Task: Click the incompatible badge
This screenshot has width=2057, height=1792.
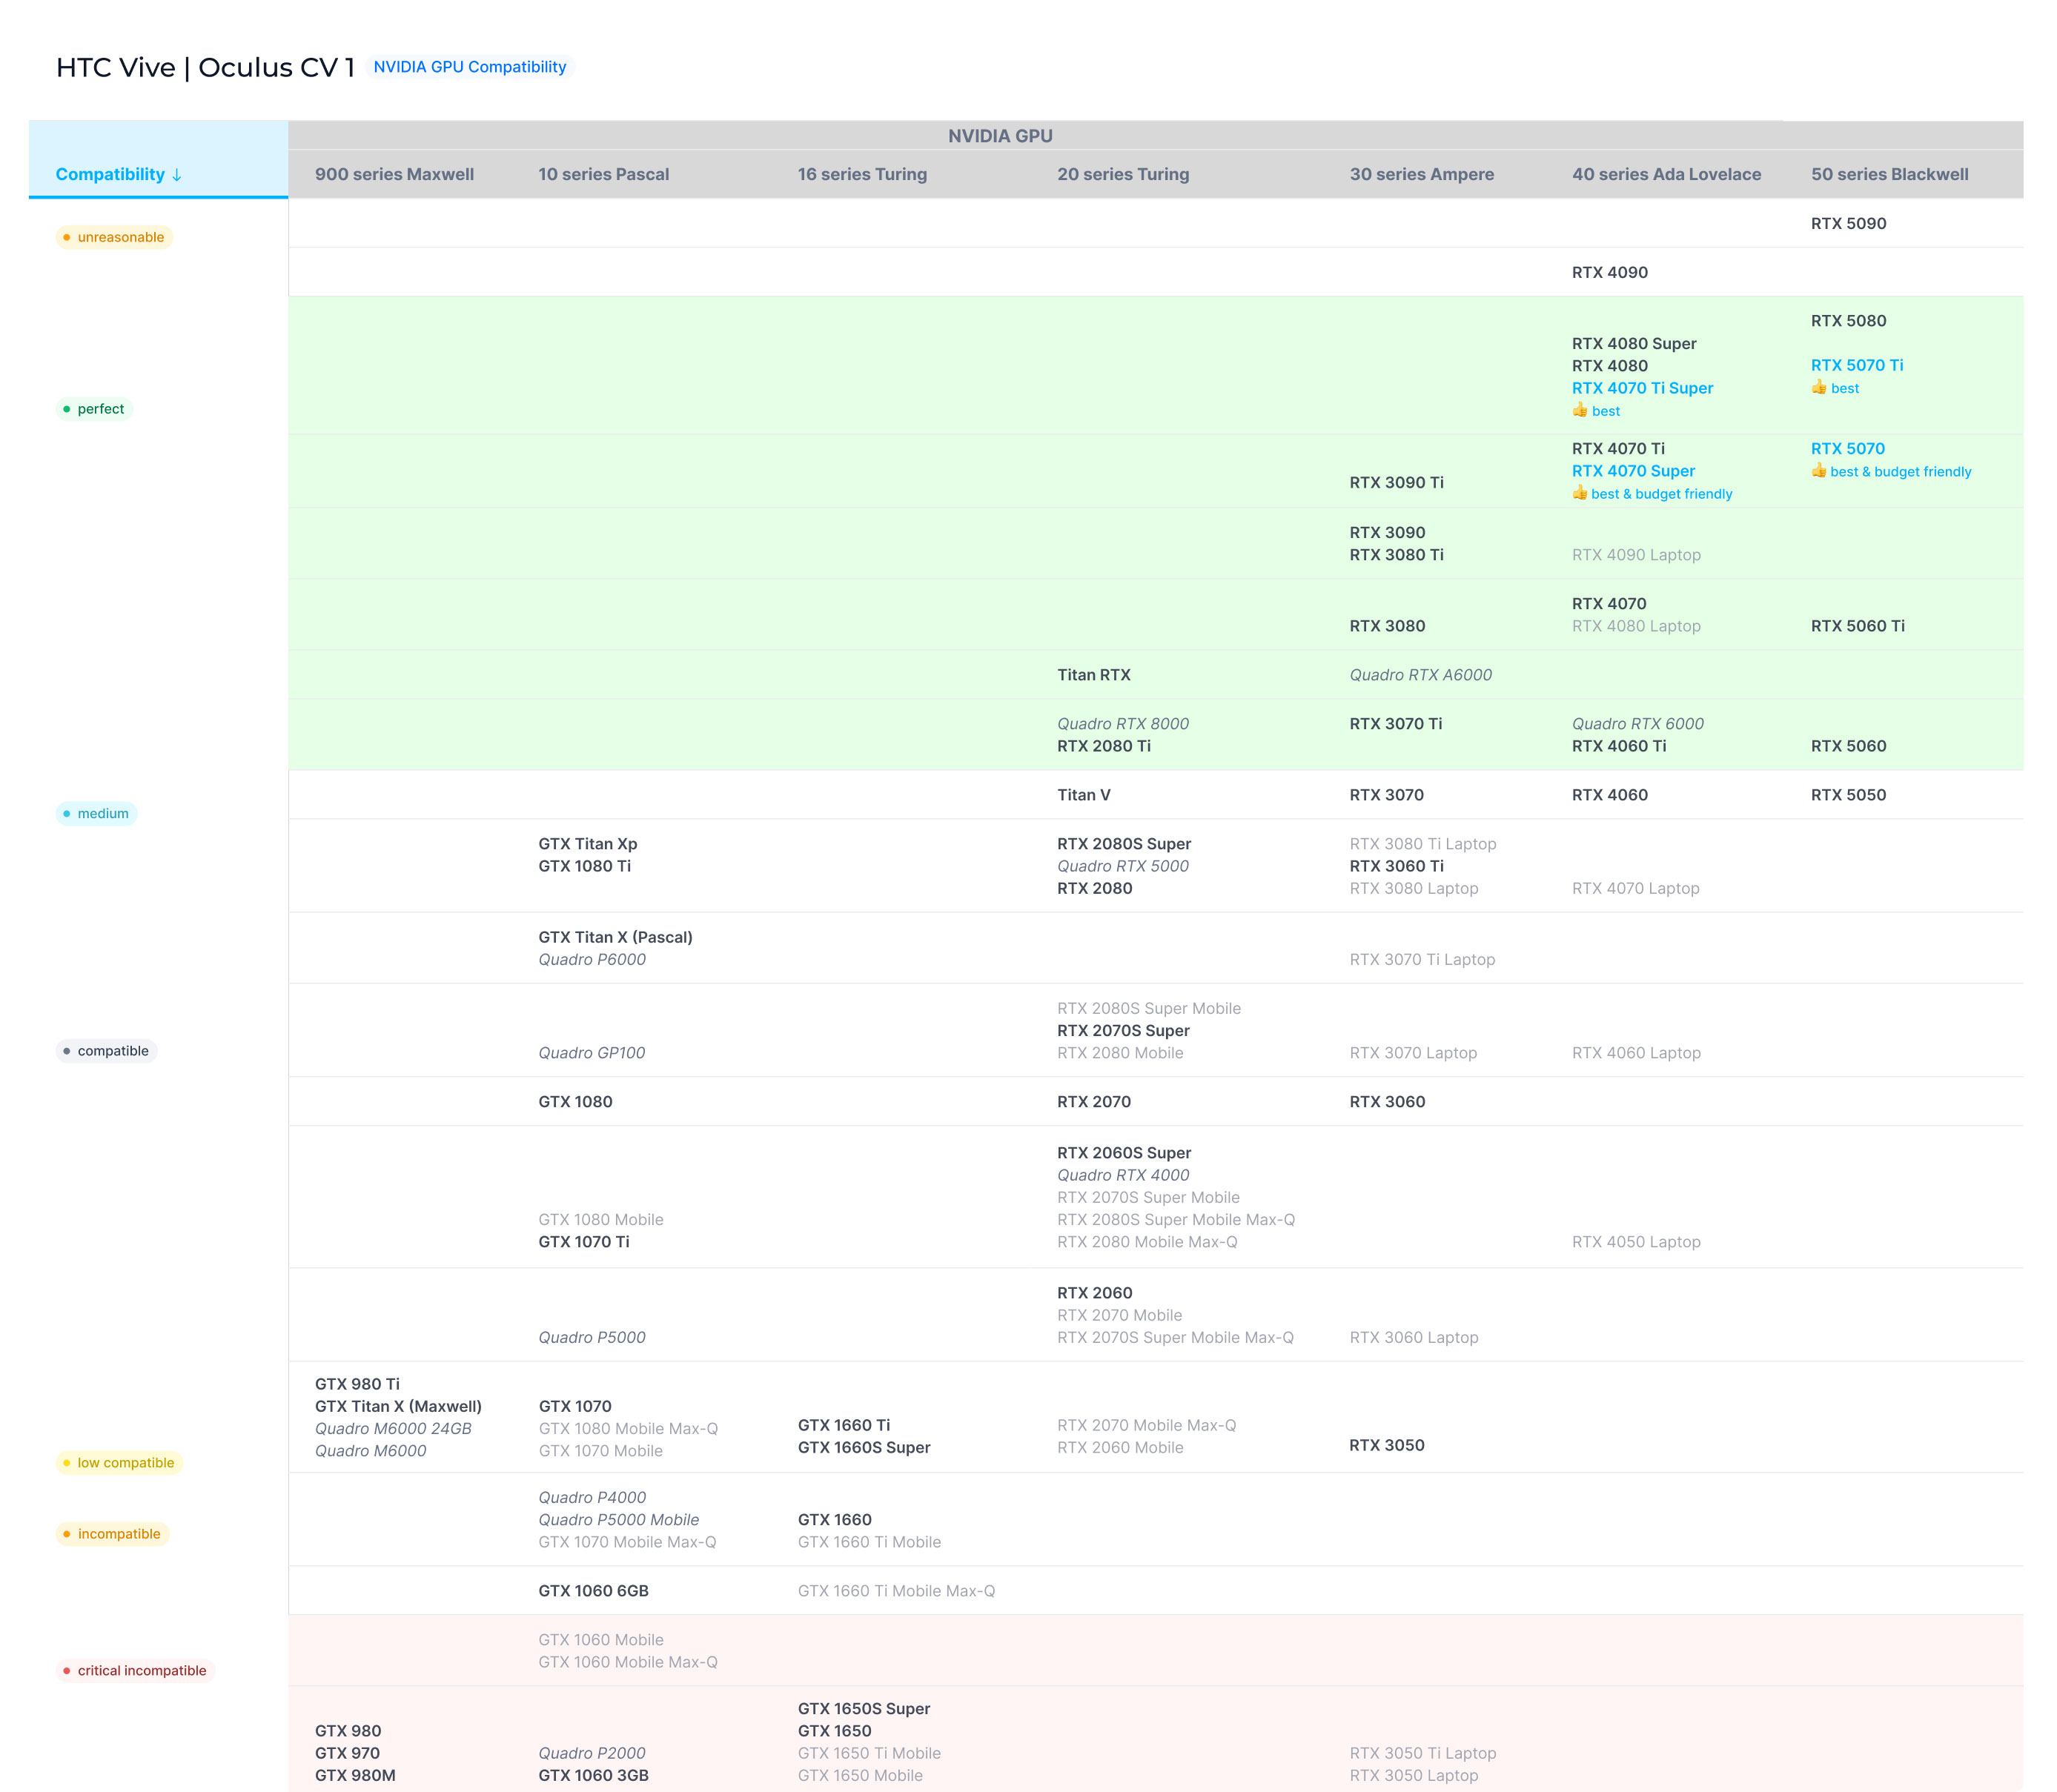Action: (112, 1534)
